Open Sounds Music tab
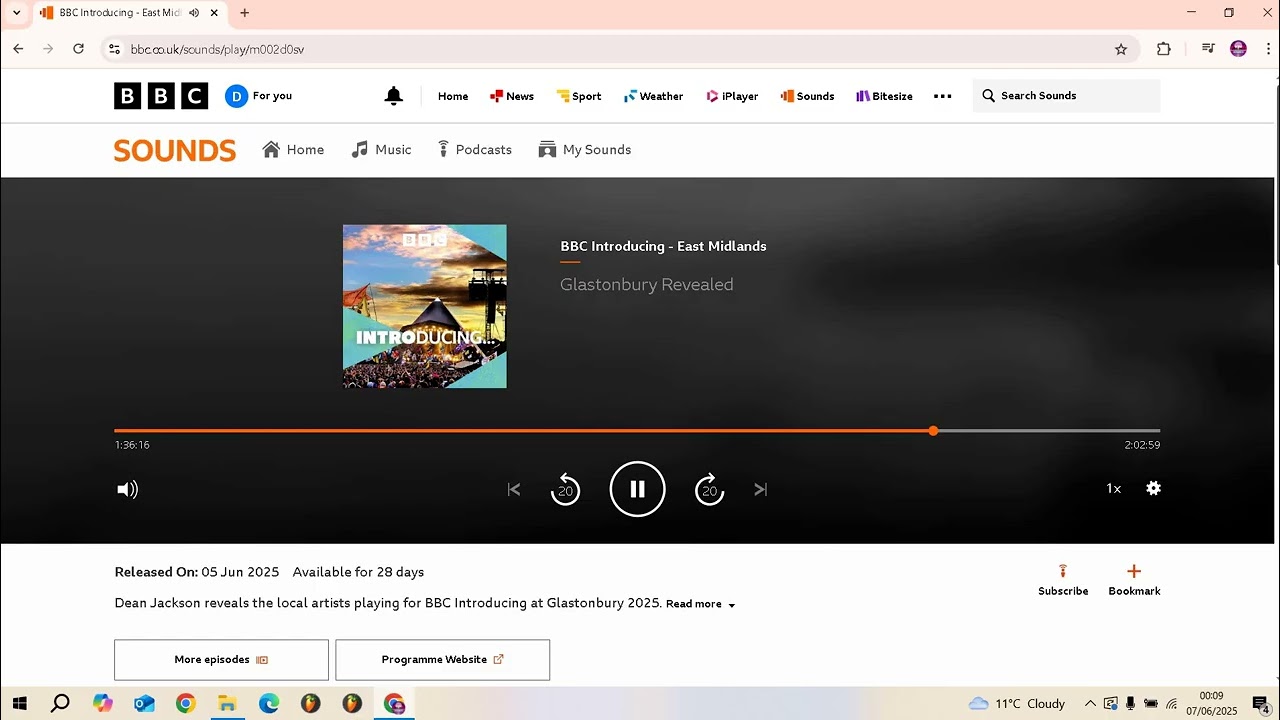This screenshot has width=1280, height=720. [381, 150]
